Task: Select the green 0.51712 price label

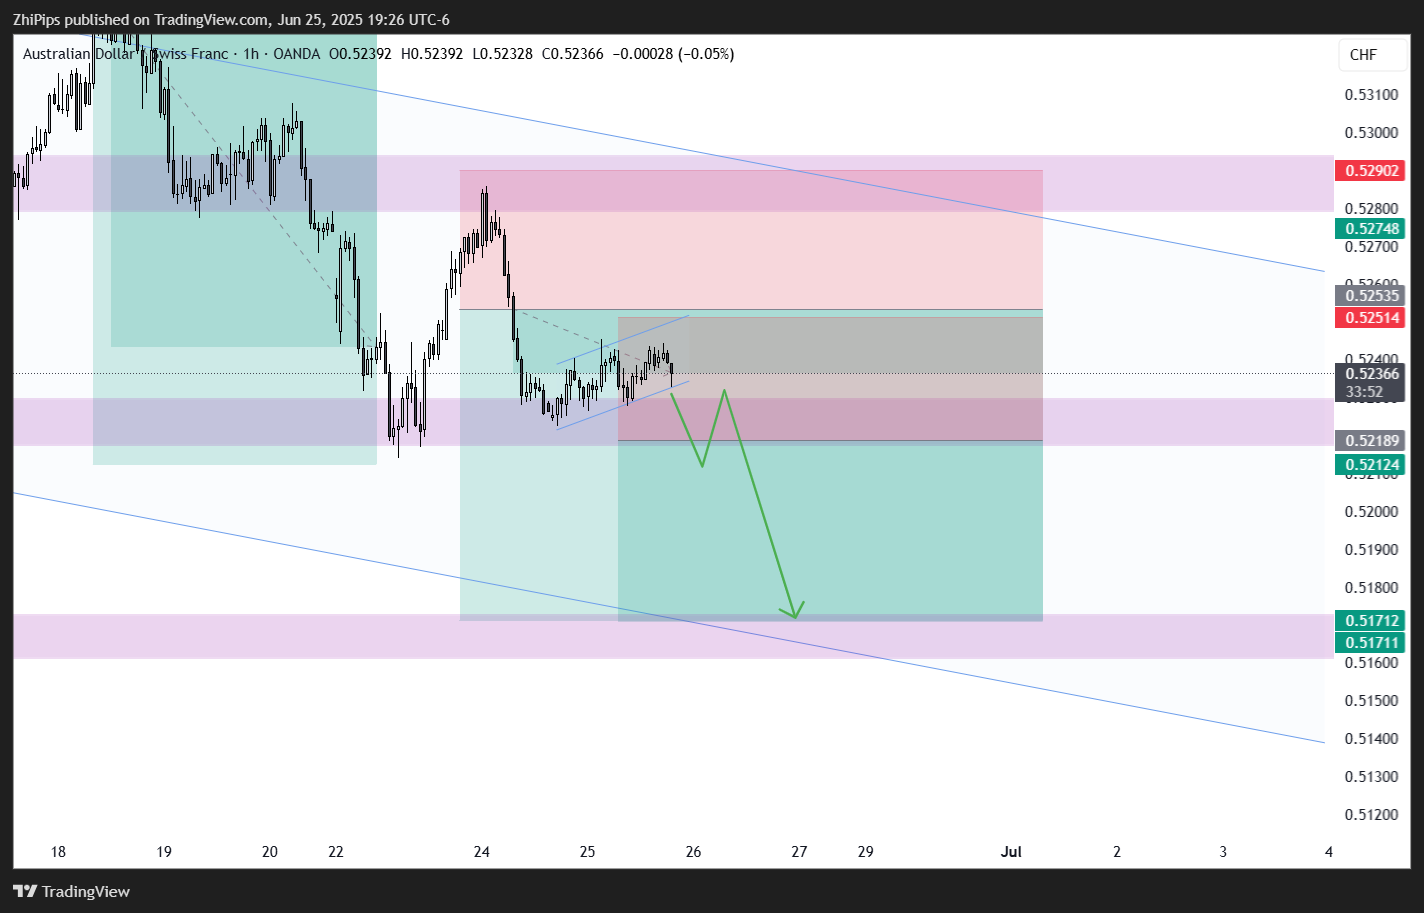Action: [1370, 621]
